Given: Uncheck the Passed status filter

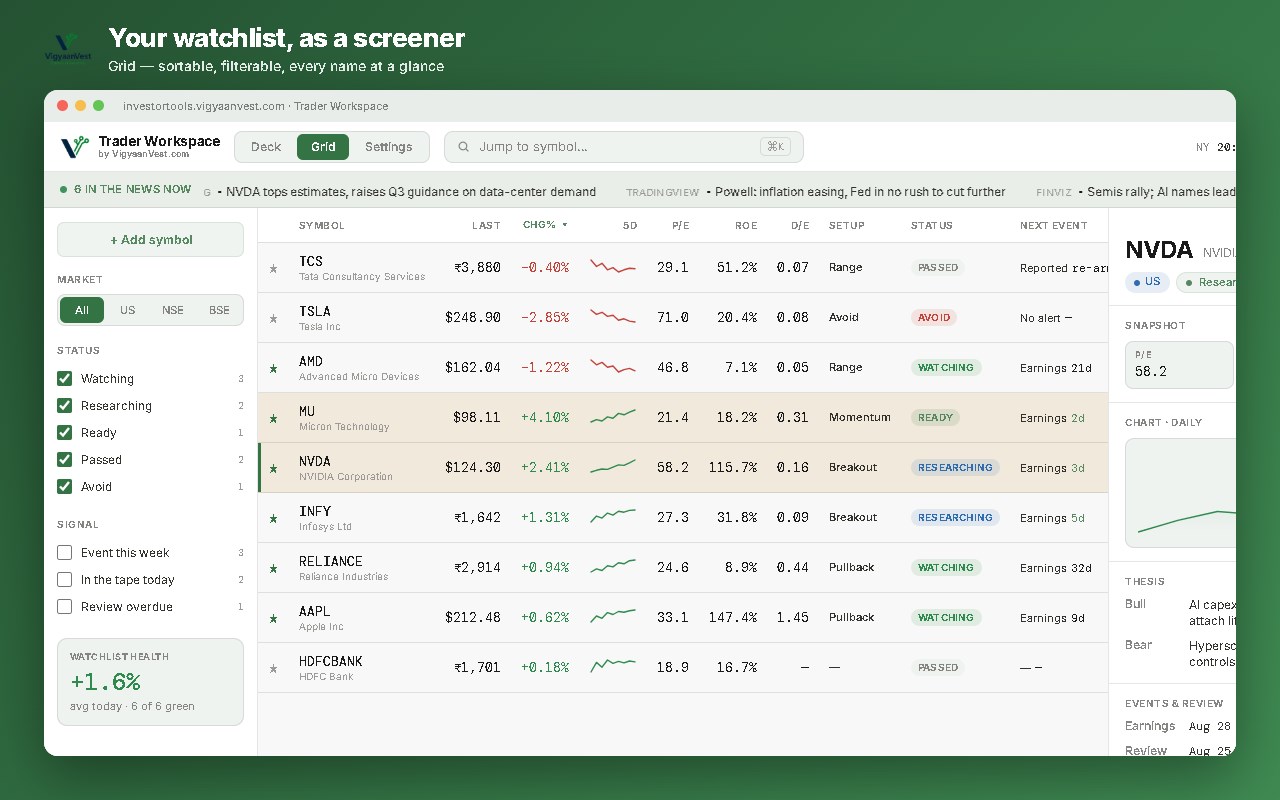Looking at the screenshot, I should (65, 459).
